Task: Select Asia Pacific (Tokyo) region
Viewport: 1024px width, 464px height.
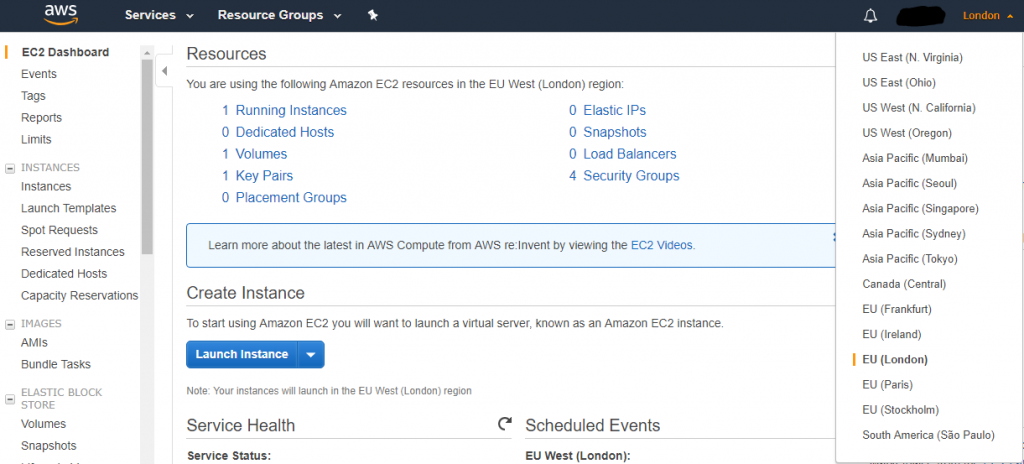Action: (x=910, y=259)
